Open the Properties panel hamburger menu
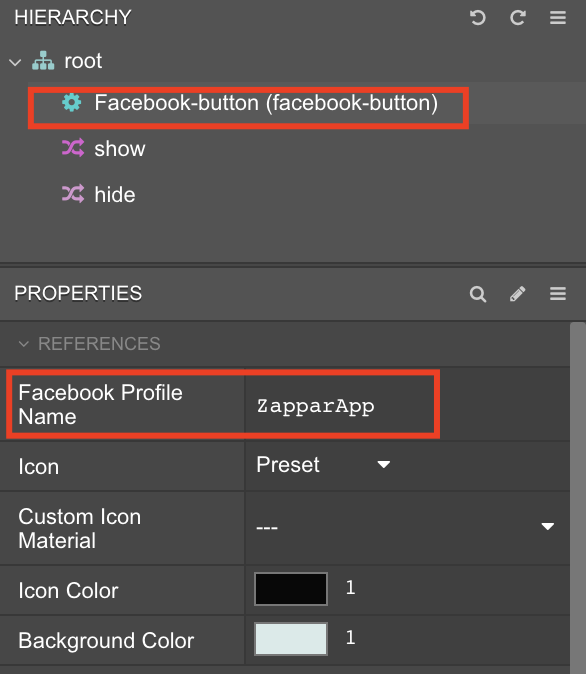Image resolution: width=586 pixels, height=674 pixels. coord(558,294)
